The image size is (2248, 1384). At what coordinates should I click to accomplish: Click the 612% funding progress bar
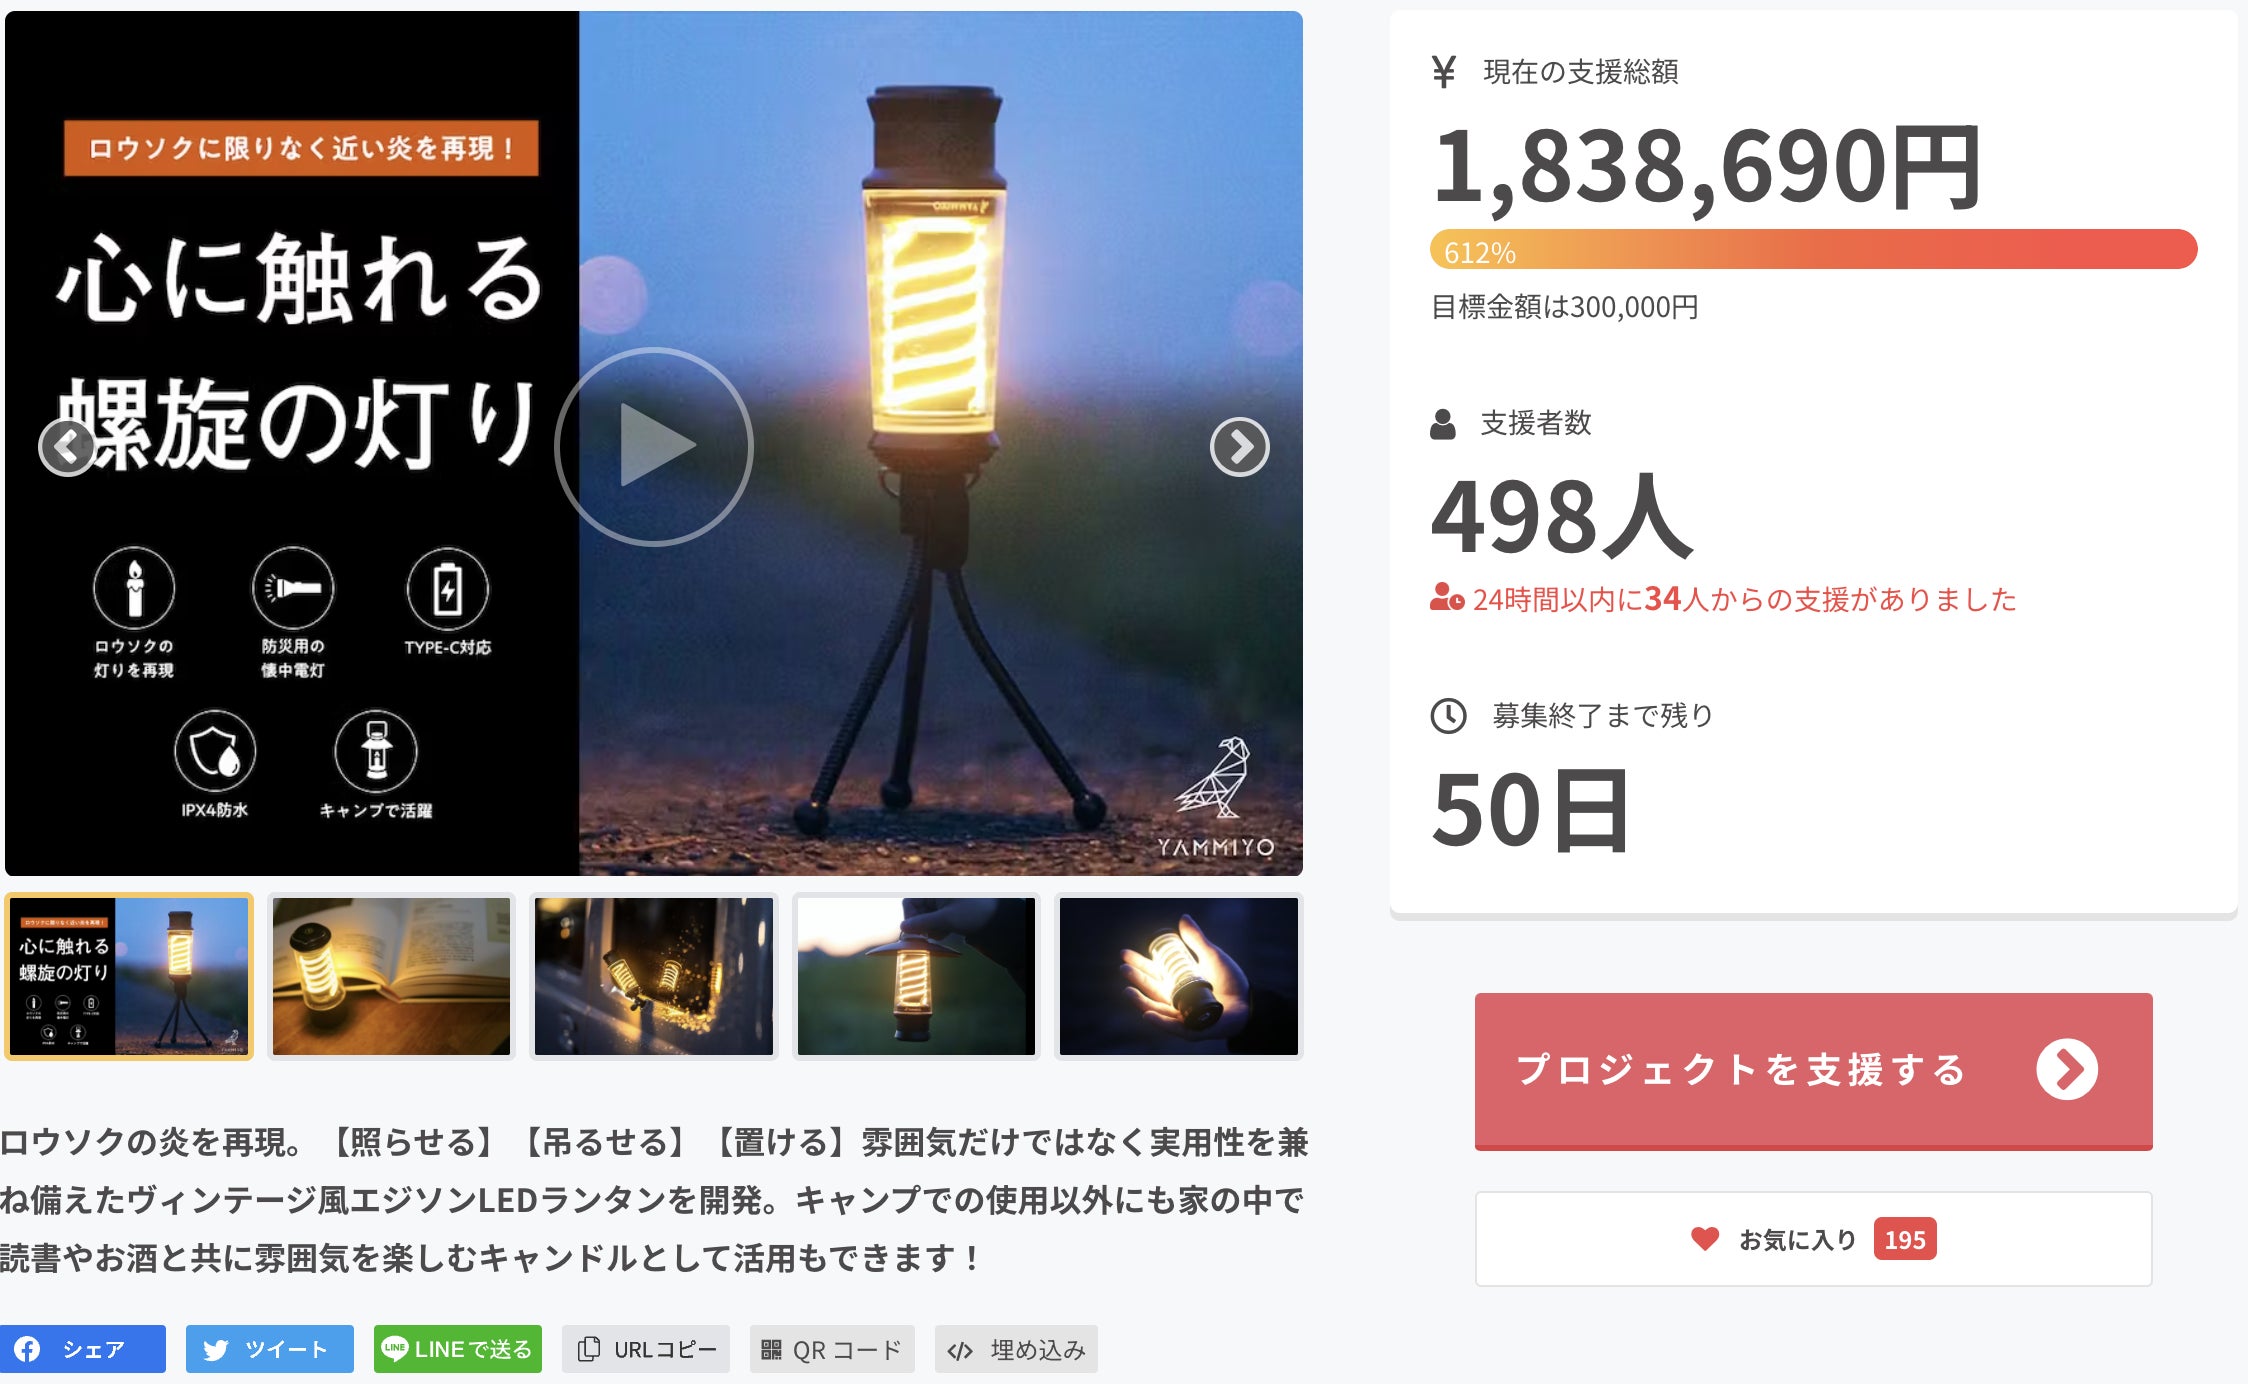[x=1813, y=249]
